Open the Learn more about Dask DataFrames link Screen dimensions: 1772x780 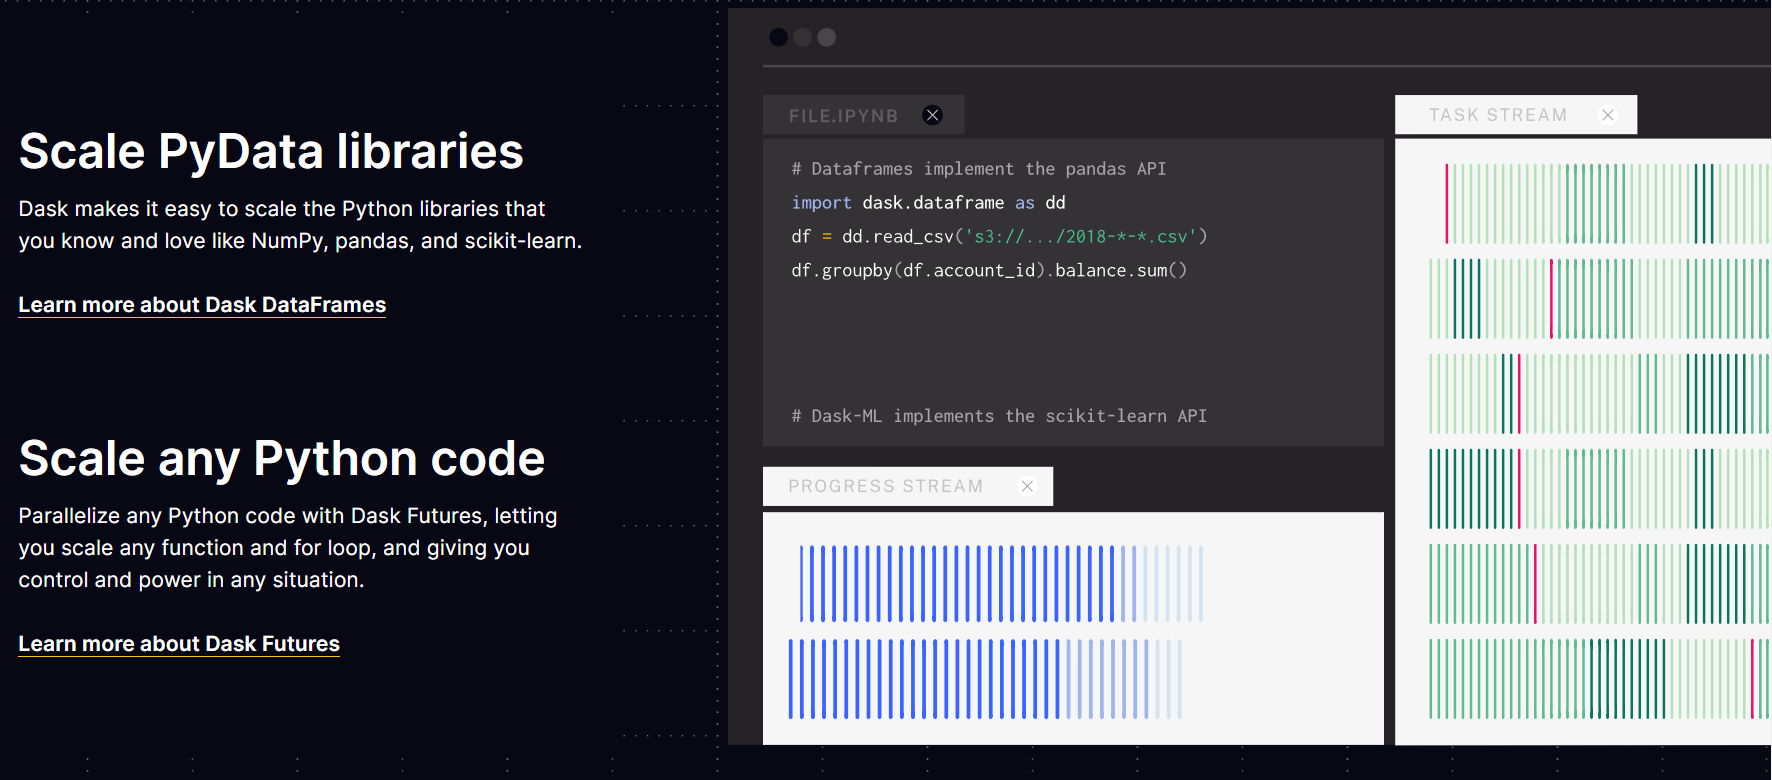tap(202, 305)
